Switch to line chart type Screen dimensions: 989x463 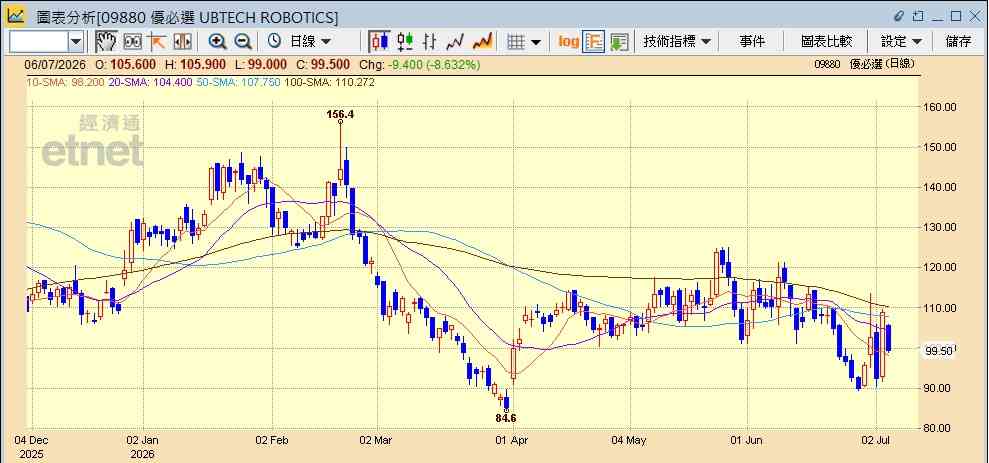point(455,42)
